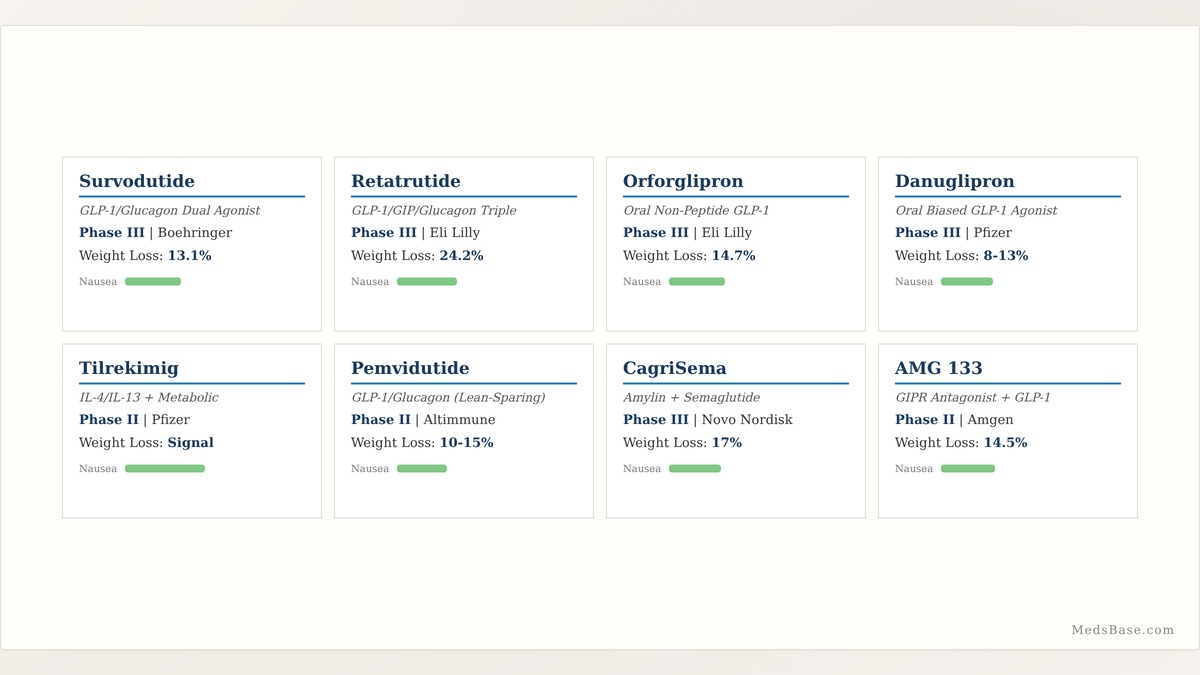Click the Pemvidutide heading
The image size is (1200, 675).
[410, 368]
